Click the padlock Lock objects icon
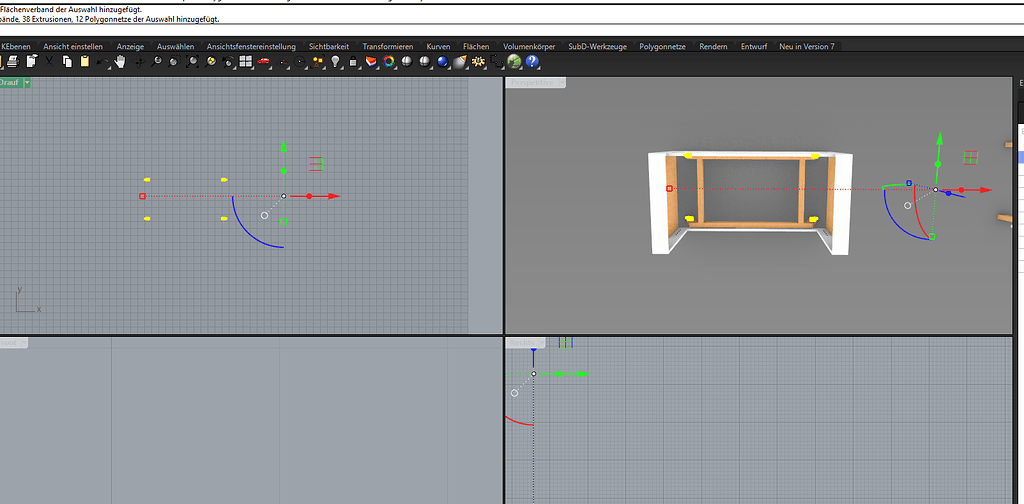This screenshot has height=504, width=1024. coord(353,62)
